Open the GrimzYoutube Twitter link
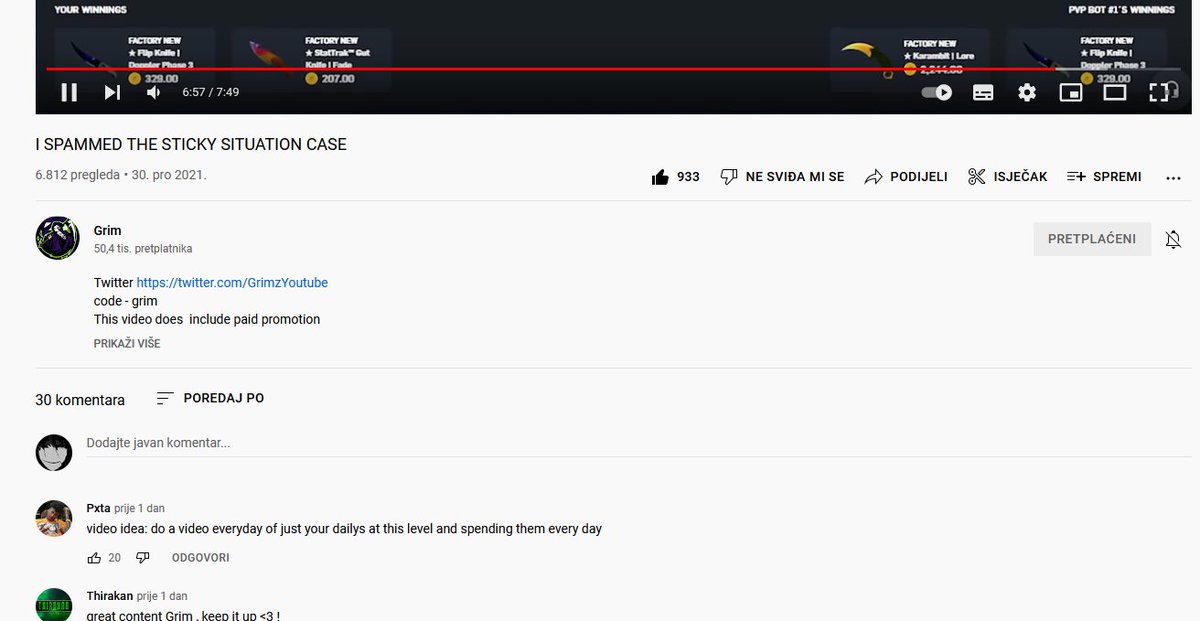The image size is (1200, 621). coord(232,283)
